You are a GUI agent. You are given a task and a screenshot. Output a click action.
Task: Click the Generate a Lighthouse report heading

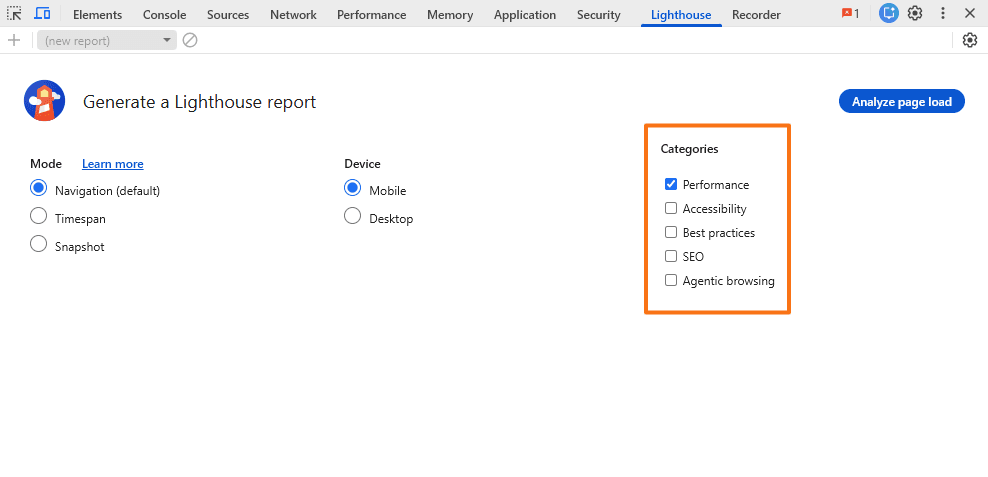click(x=199, y=101)
